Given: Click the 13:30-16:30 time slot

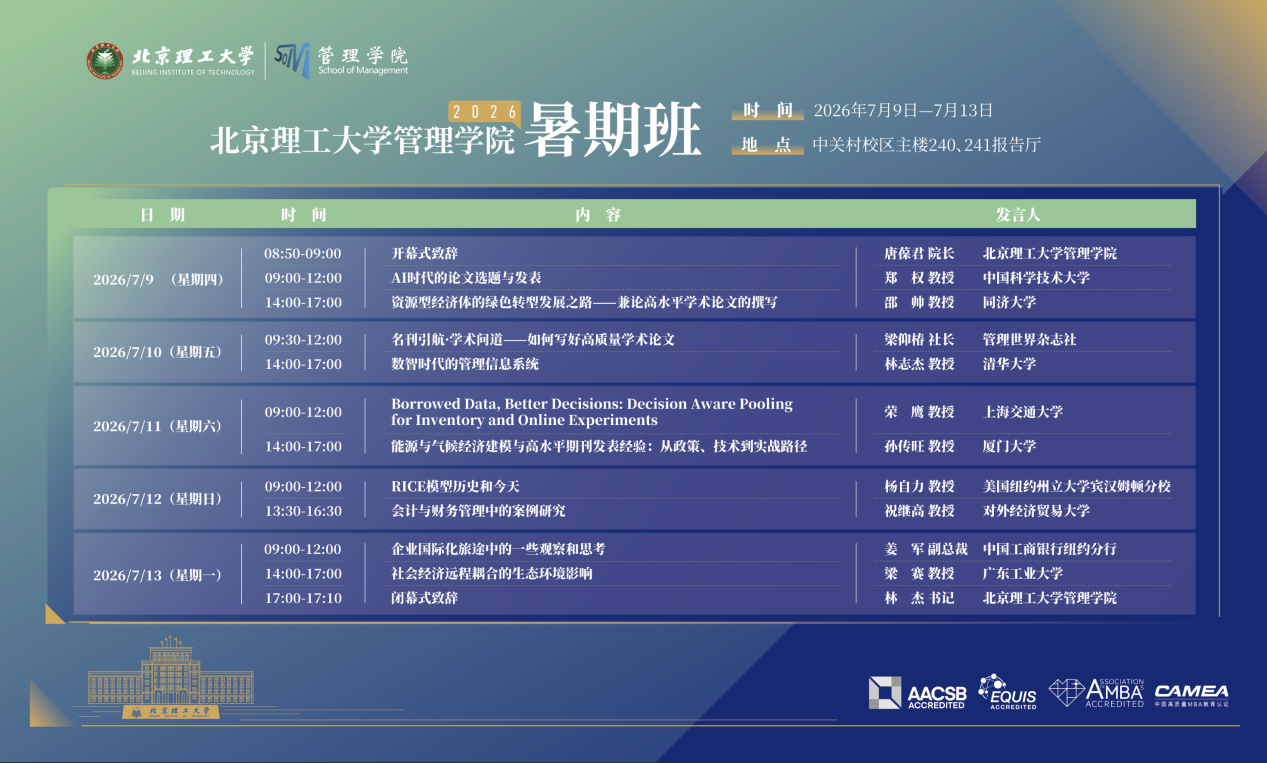Looking at the screenshot, I should click(303, 511).
